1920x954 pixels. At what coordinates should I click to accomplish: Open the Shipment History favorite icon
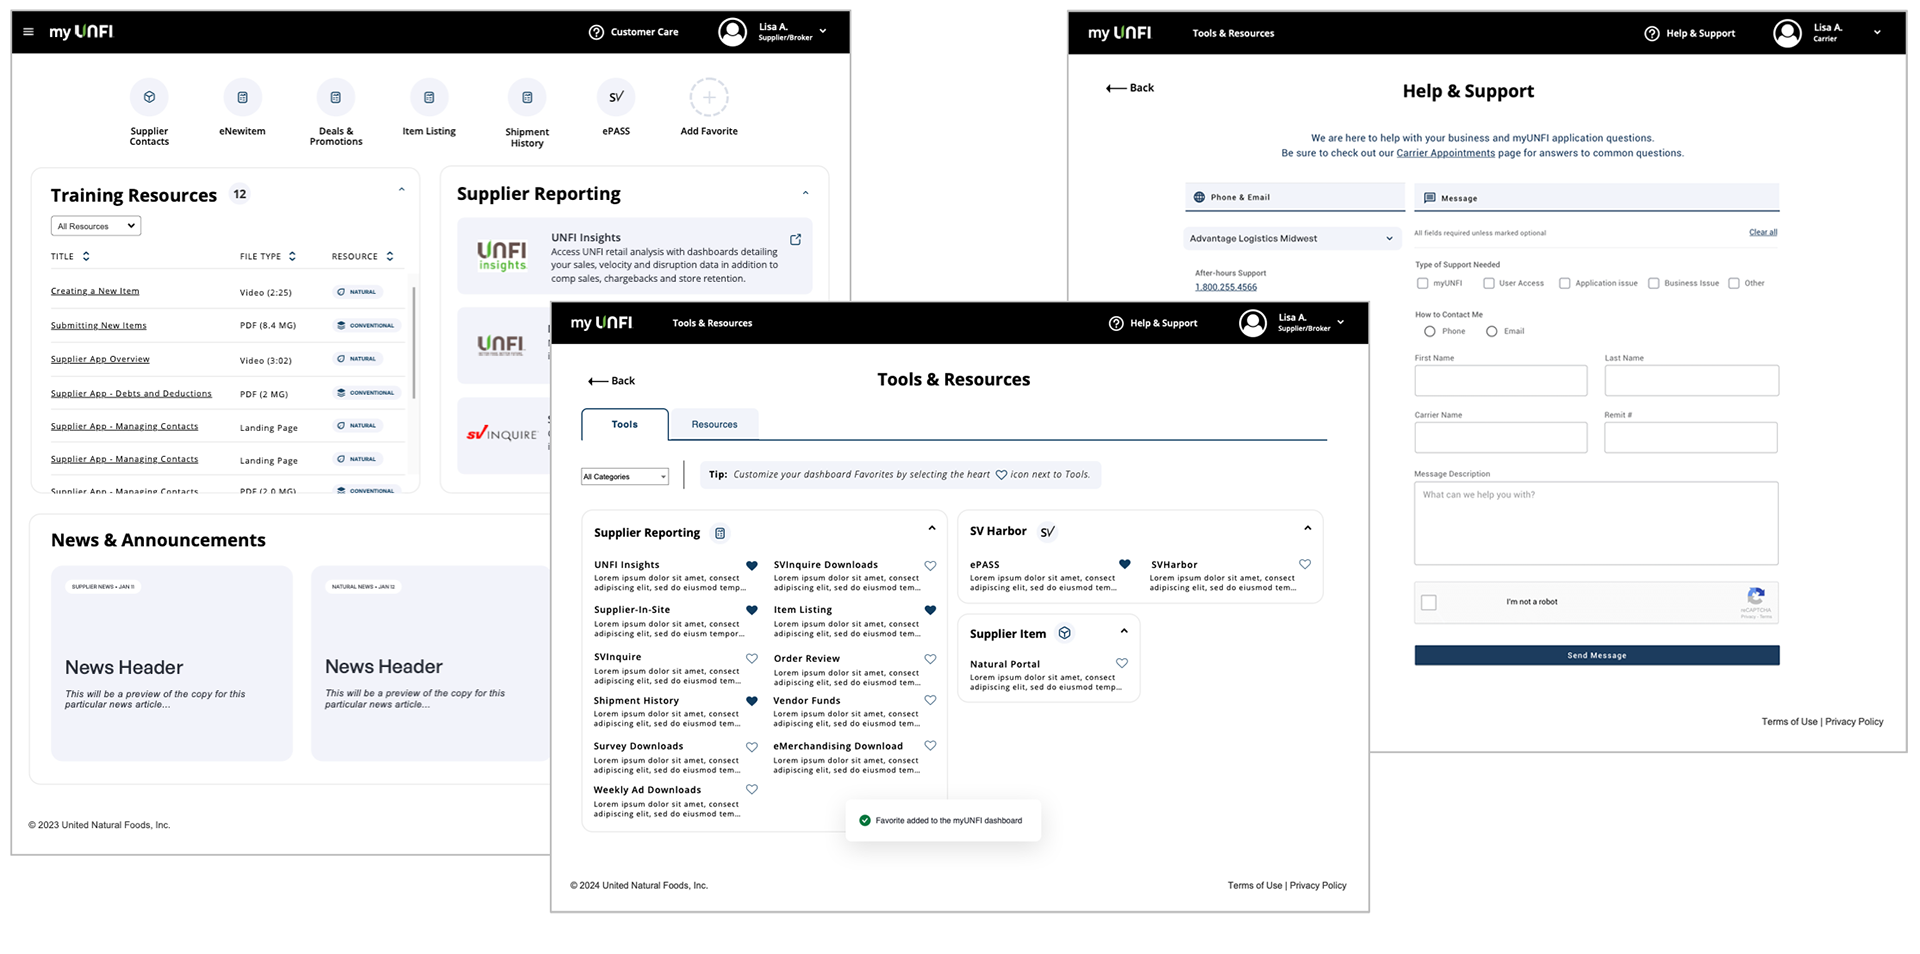[527, 97]
